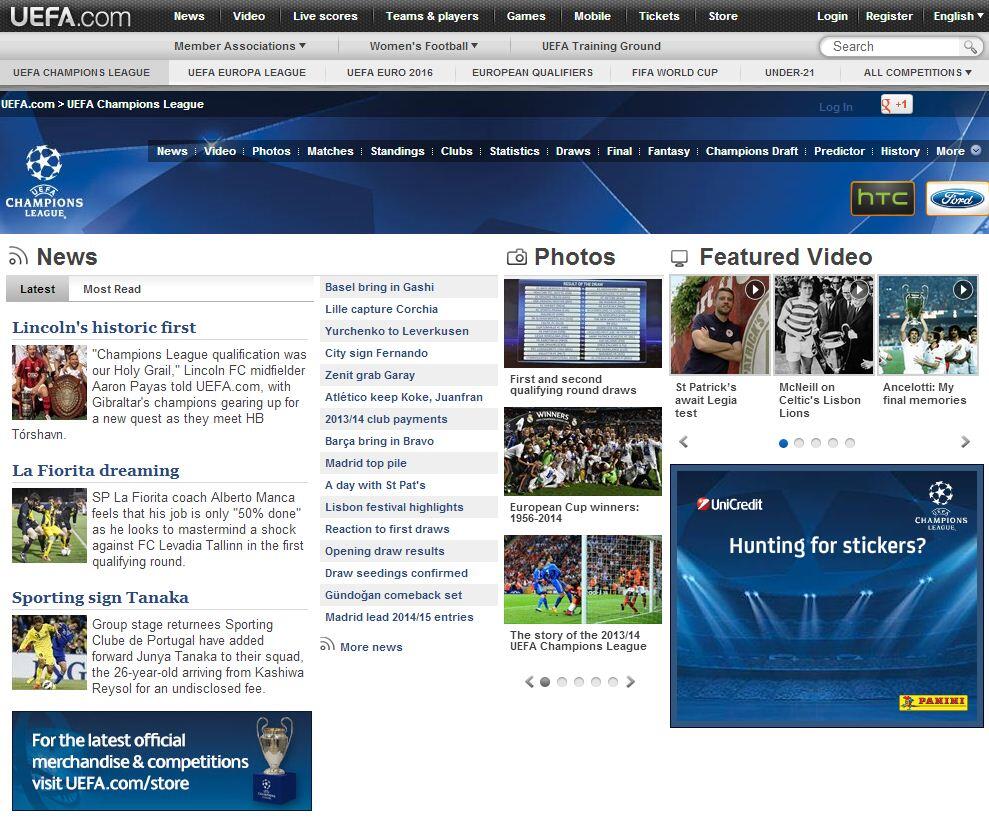Select first featured video page dot
This screenshot has width=989, height=823.
tap(783, 443)
